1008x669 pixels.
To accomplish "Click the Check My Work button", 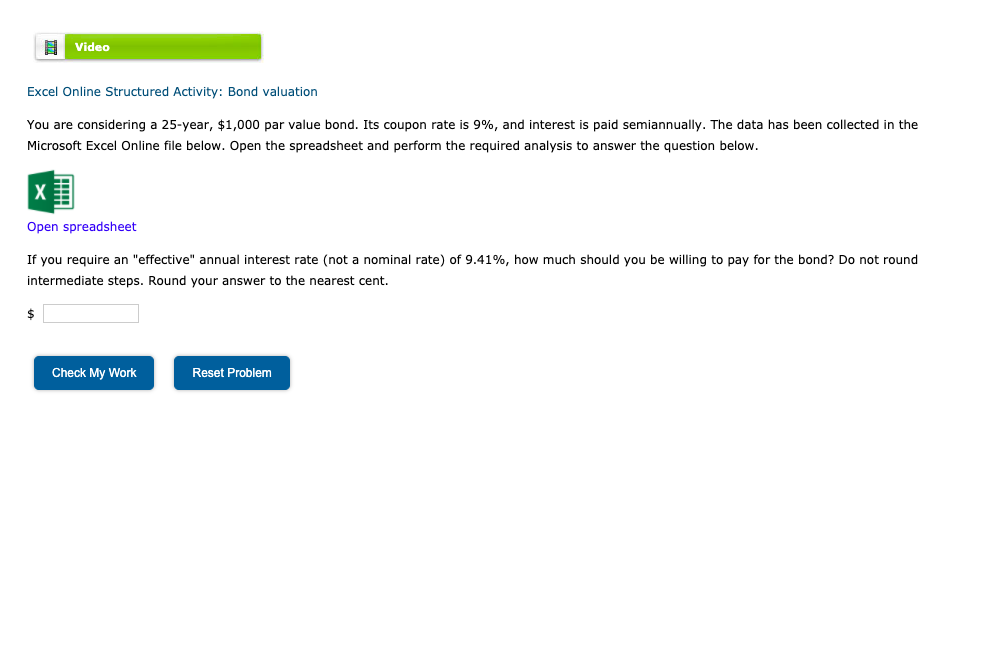I will tap(93, 372).
